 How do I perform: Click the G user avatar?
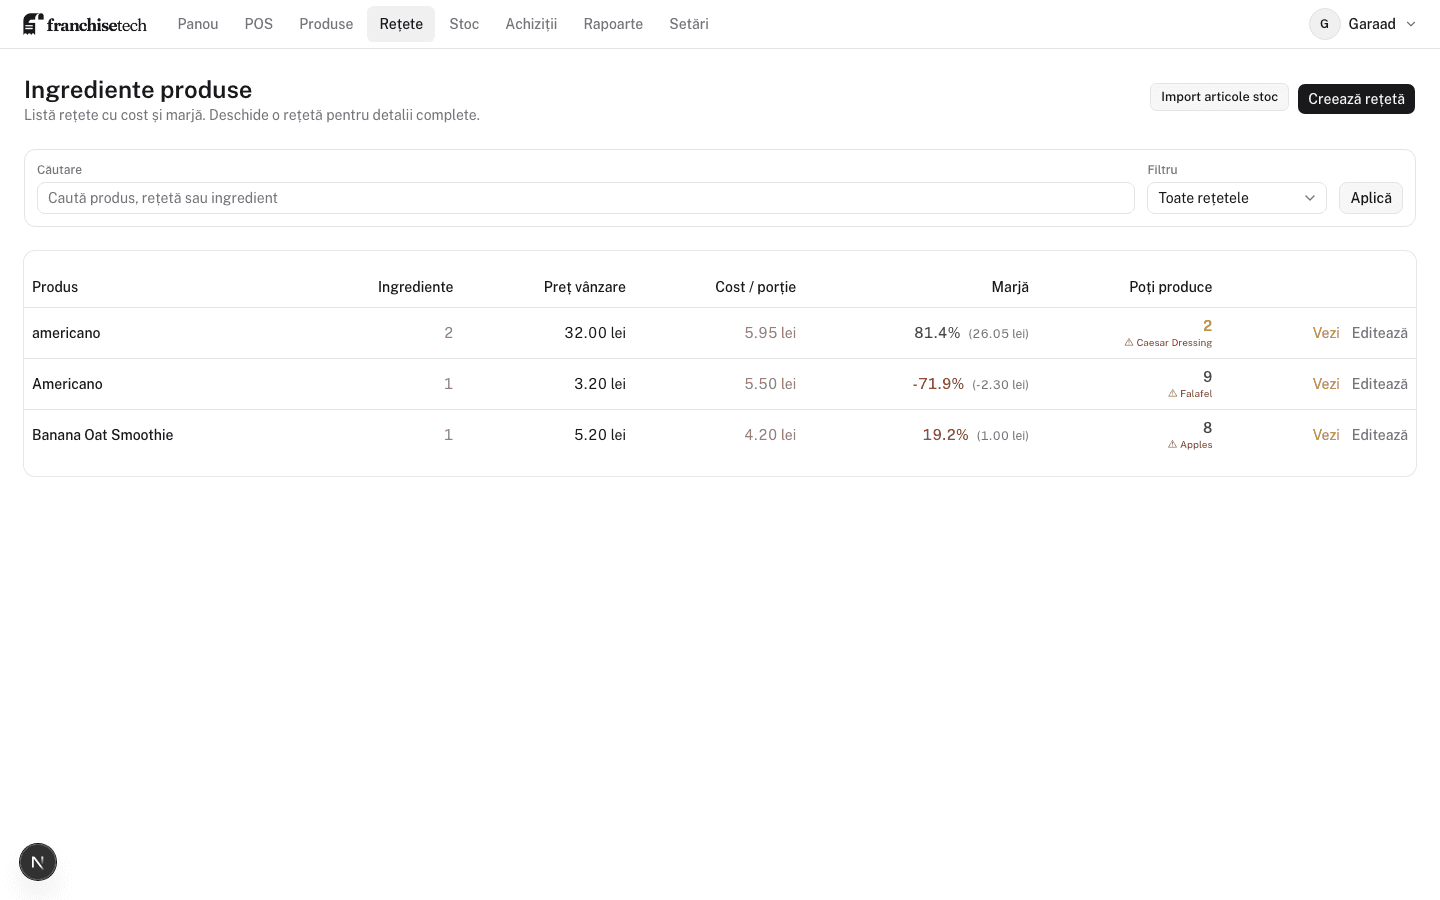coord(1324,24)
